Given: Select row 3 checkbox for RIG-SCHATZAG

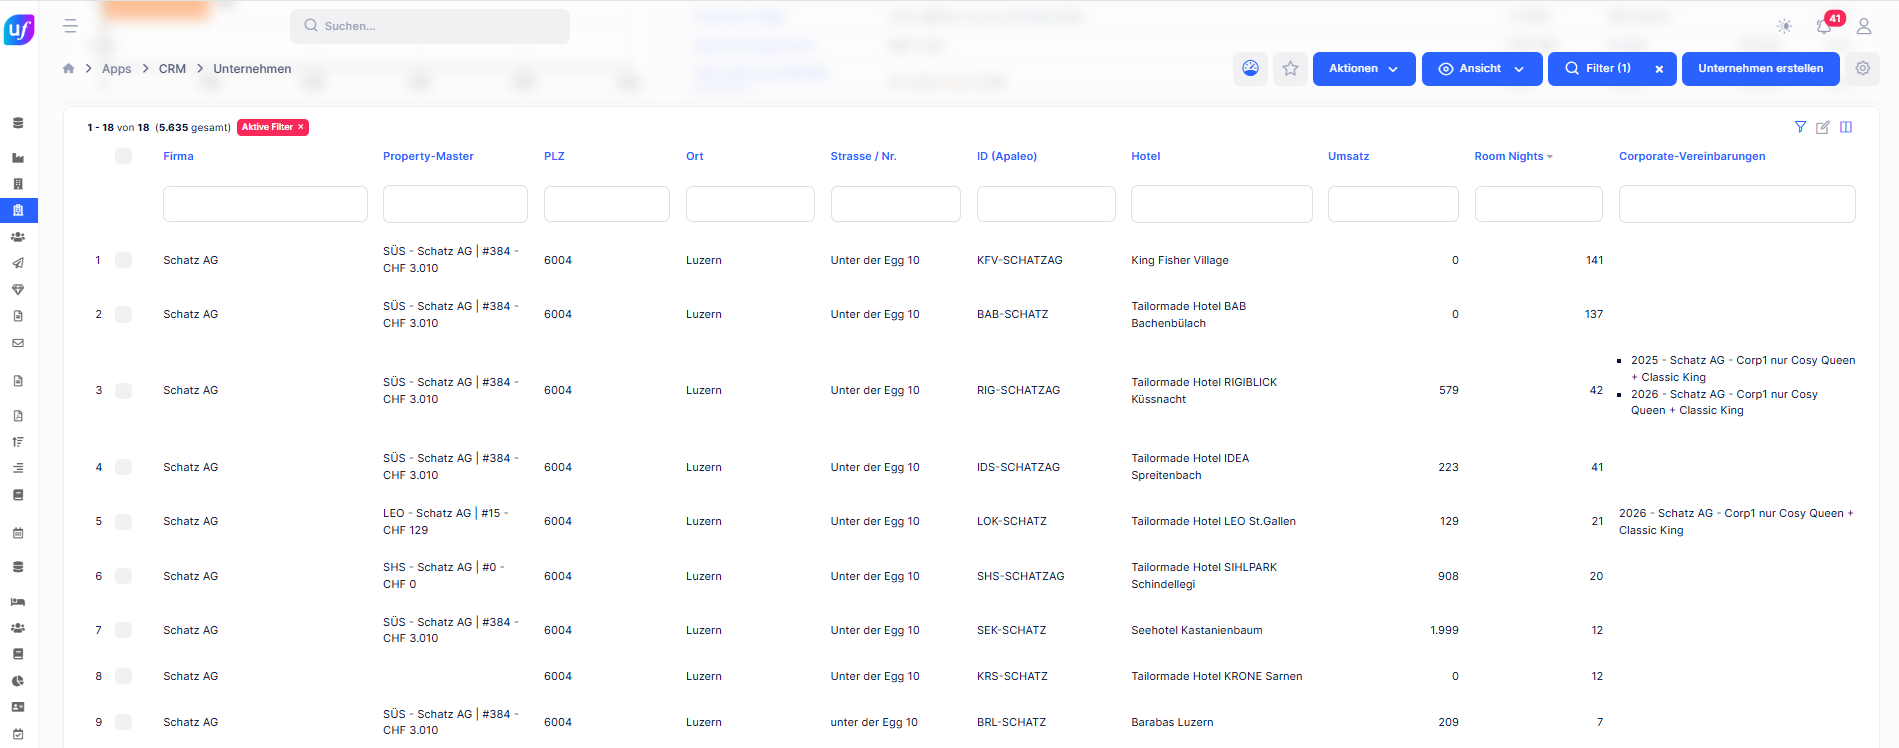Looking at the screenshot, I should (123, 390).
